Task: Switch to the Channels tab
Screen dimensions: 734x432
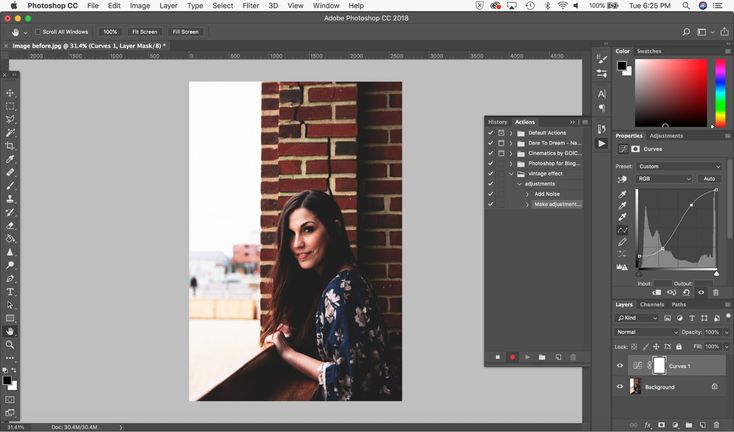Action: [652, 304]
